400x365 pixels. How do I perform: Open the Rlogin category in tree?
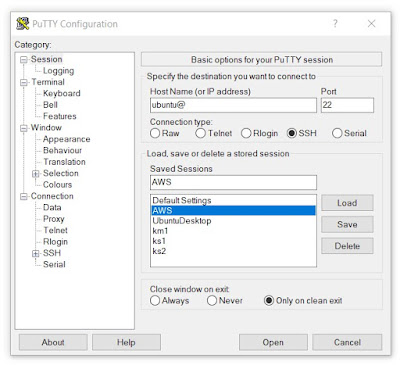point(55,242)
